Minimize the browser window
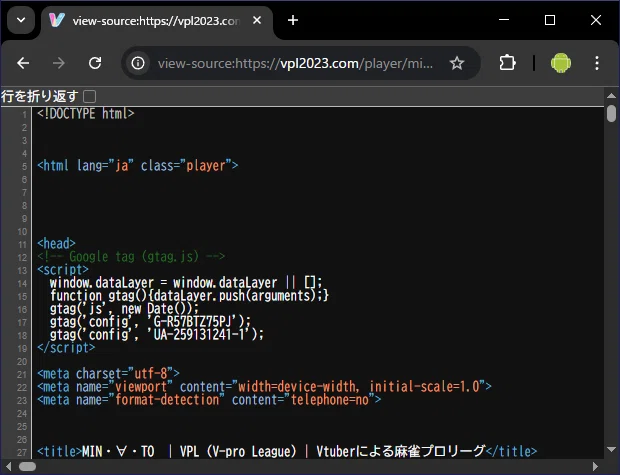 504,20
